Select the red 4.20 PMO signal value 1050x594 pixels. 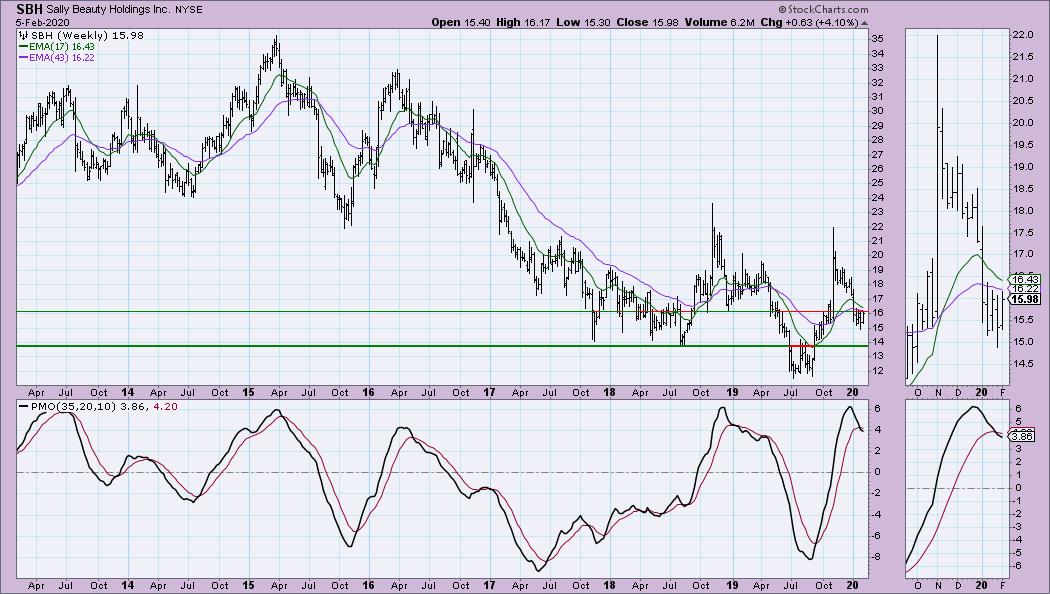[x=165, y=406]
